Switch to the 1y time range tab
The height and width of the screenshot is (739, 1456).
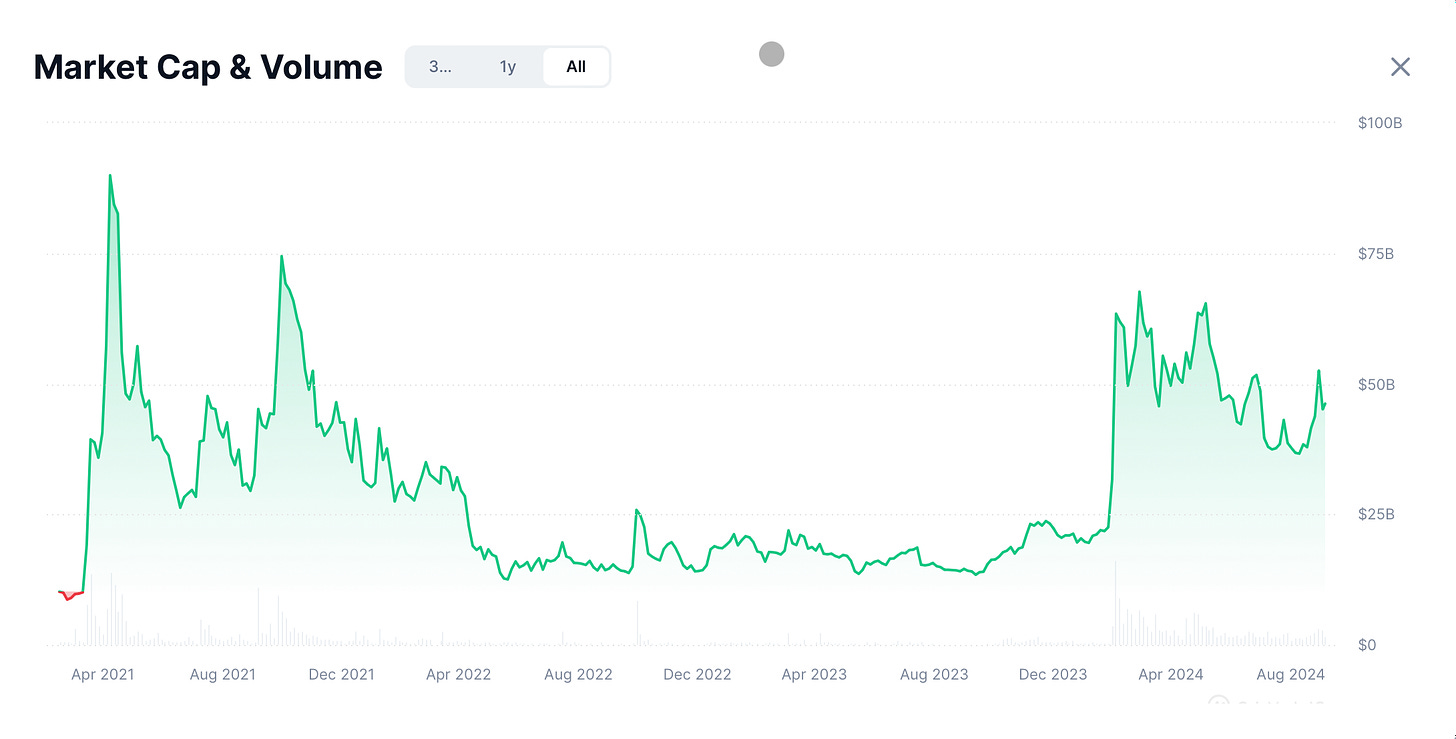(x=508, y=67)
